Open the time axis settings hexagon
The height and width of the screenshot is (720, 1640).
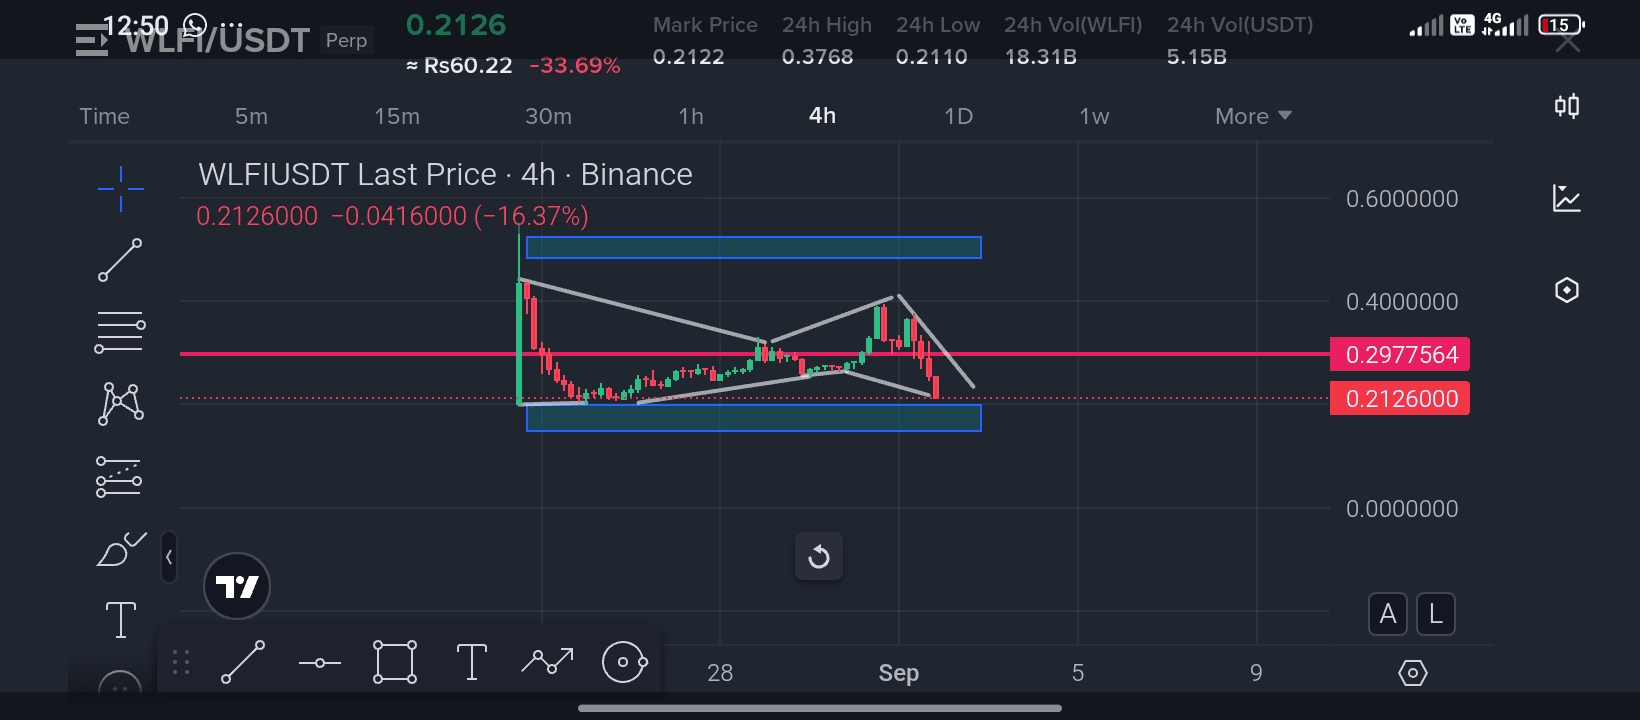coord(1412,673)
